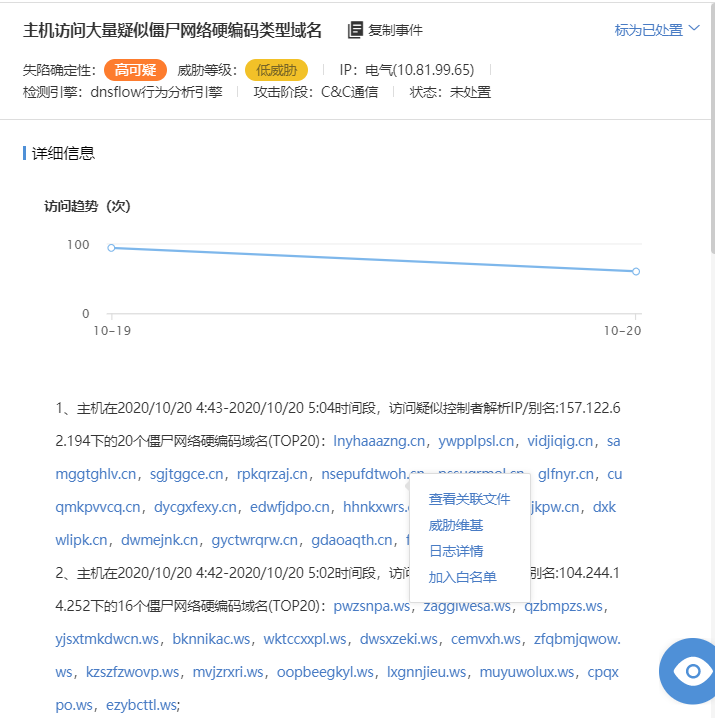This screenshot has height=718, width=715.
Task: Open domain link ywpplpsl.cn
Action: click(x=476, y=441)
